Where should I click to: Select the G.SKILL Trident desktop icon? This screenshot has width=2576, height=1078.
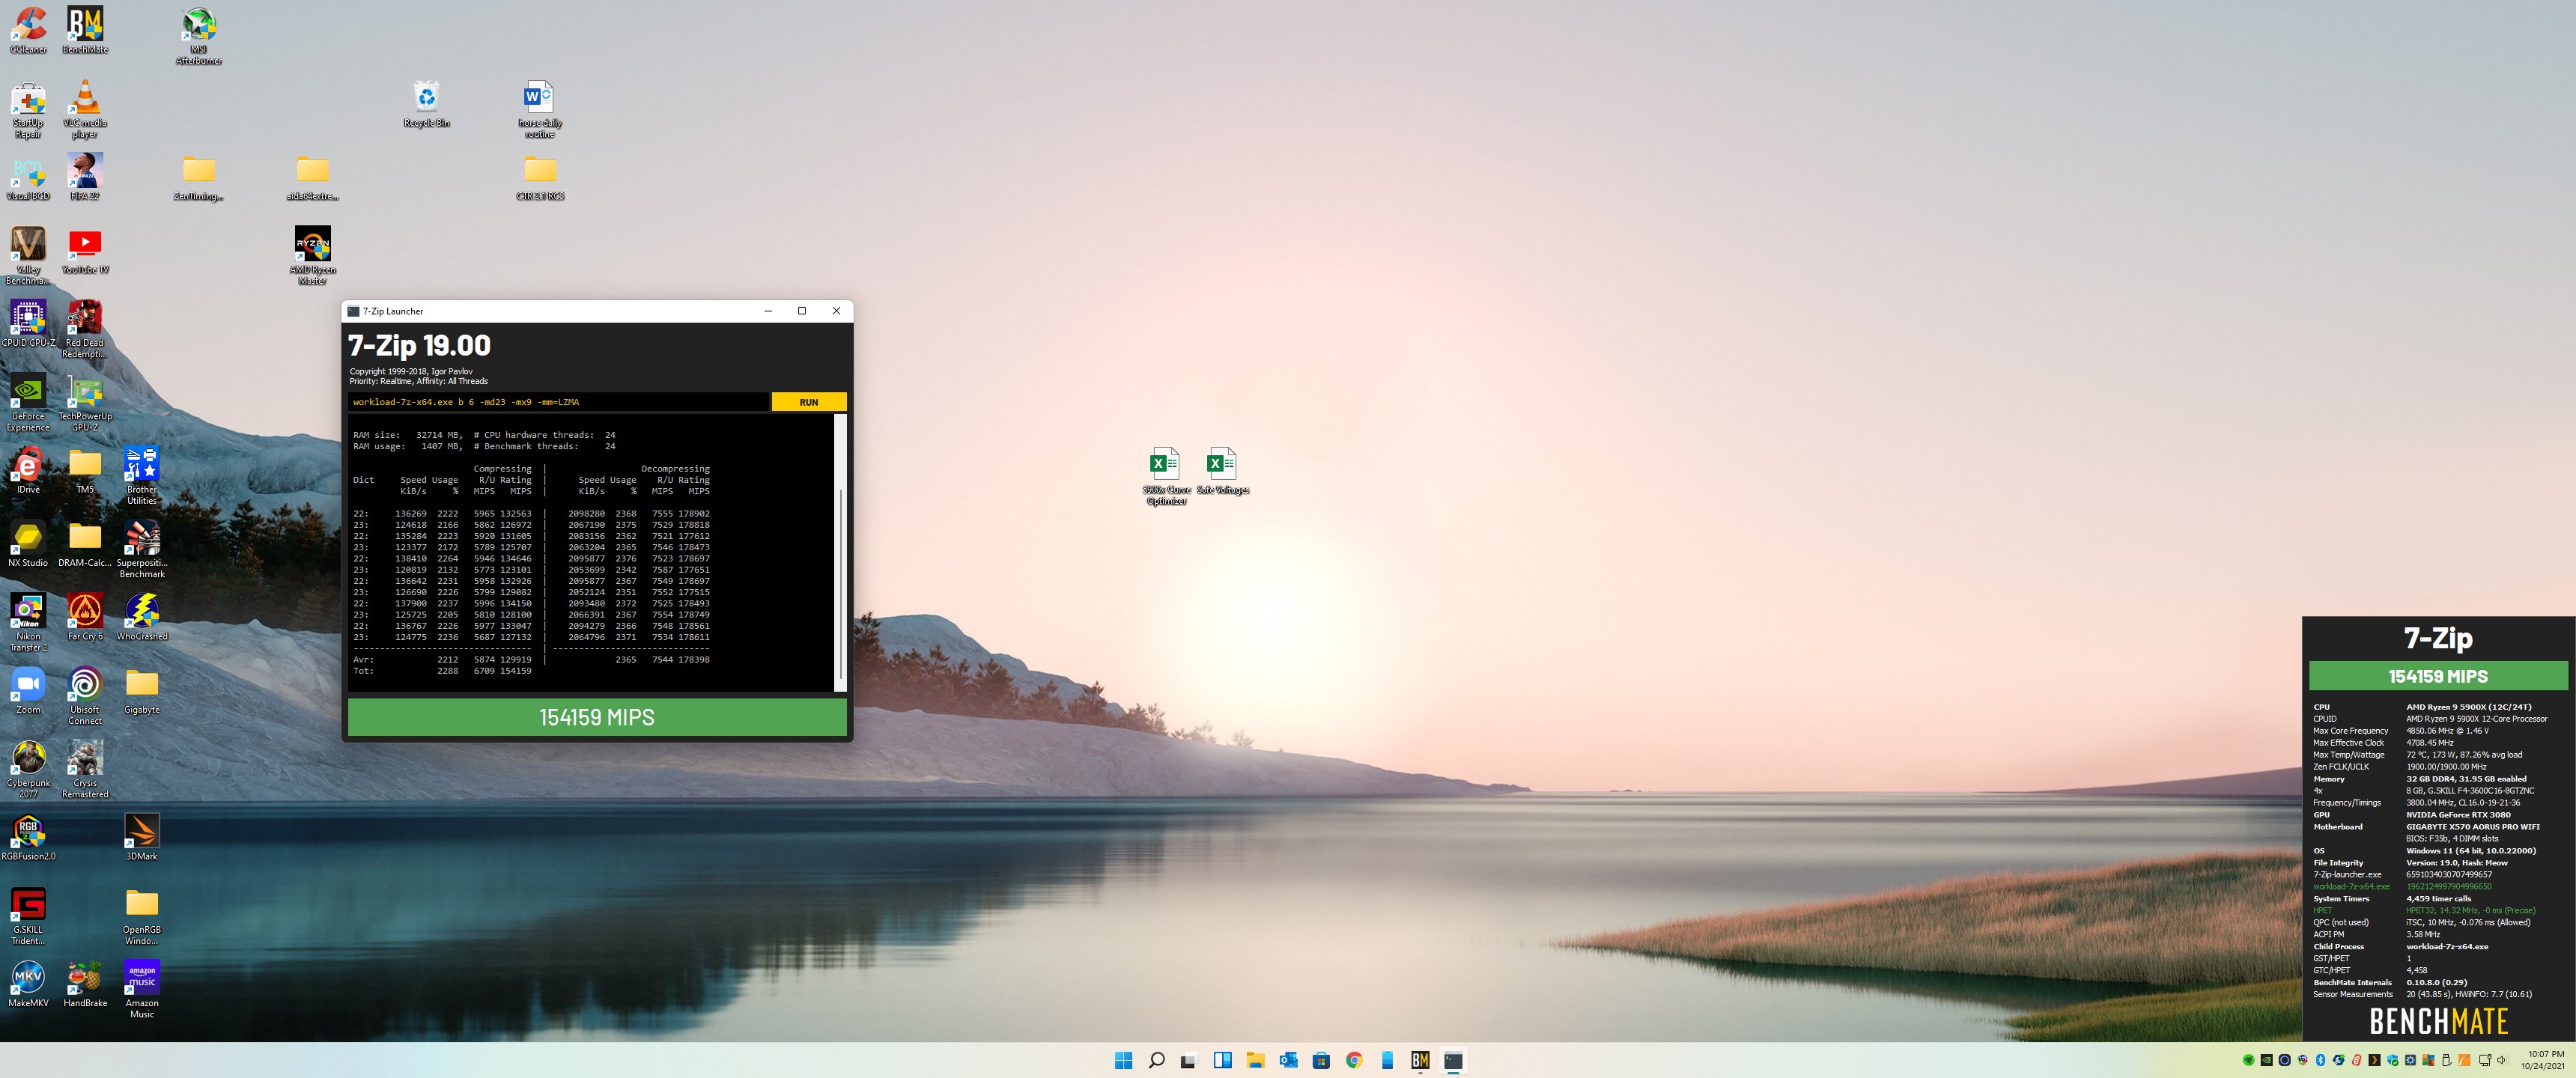(x=28, y=917)
